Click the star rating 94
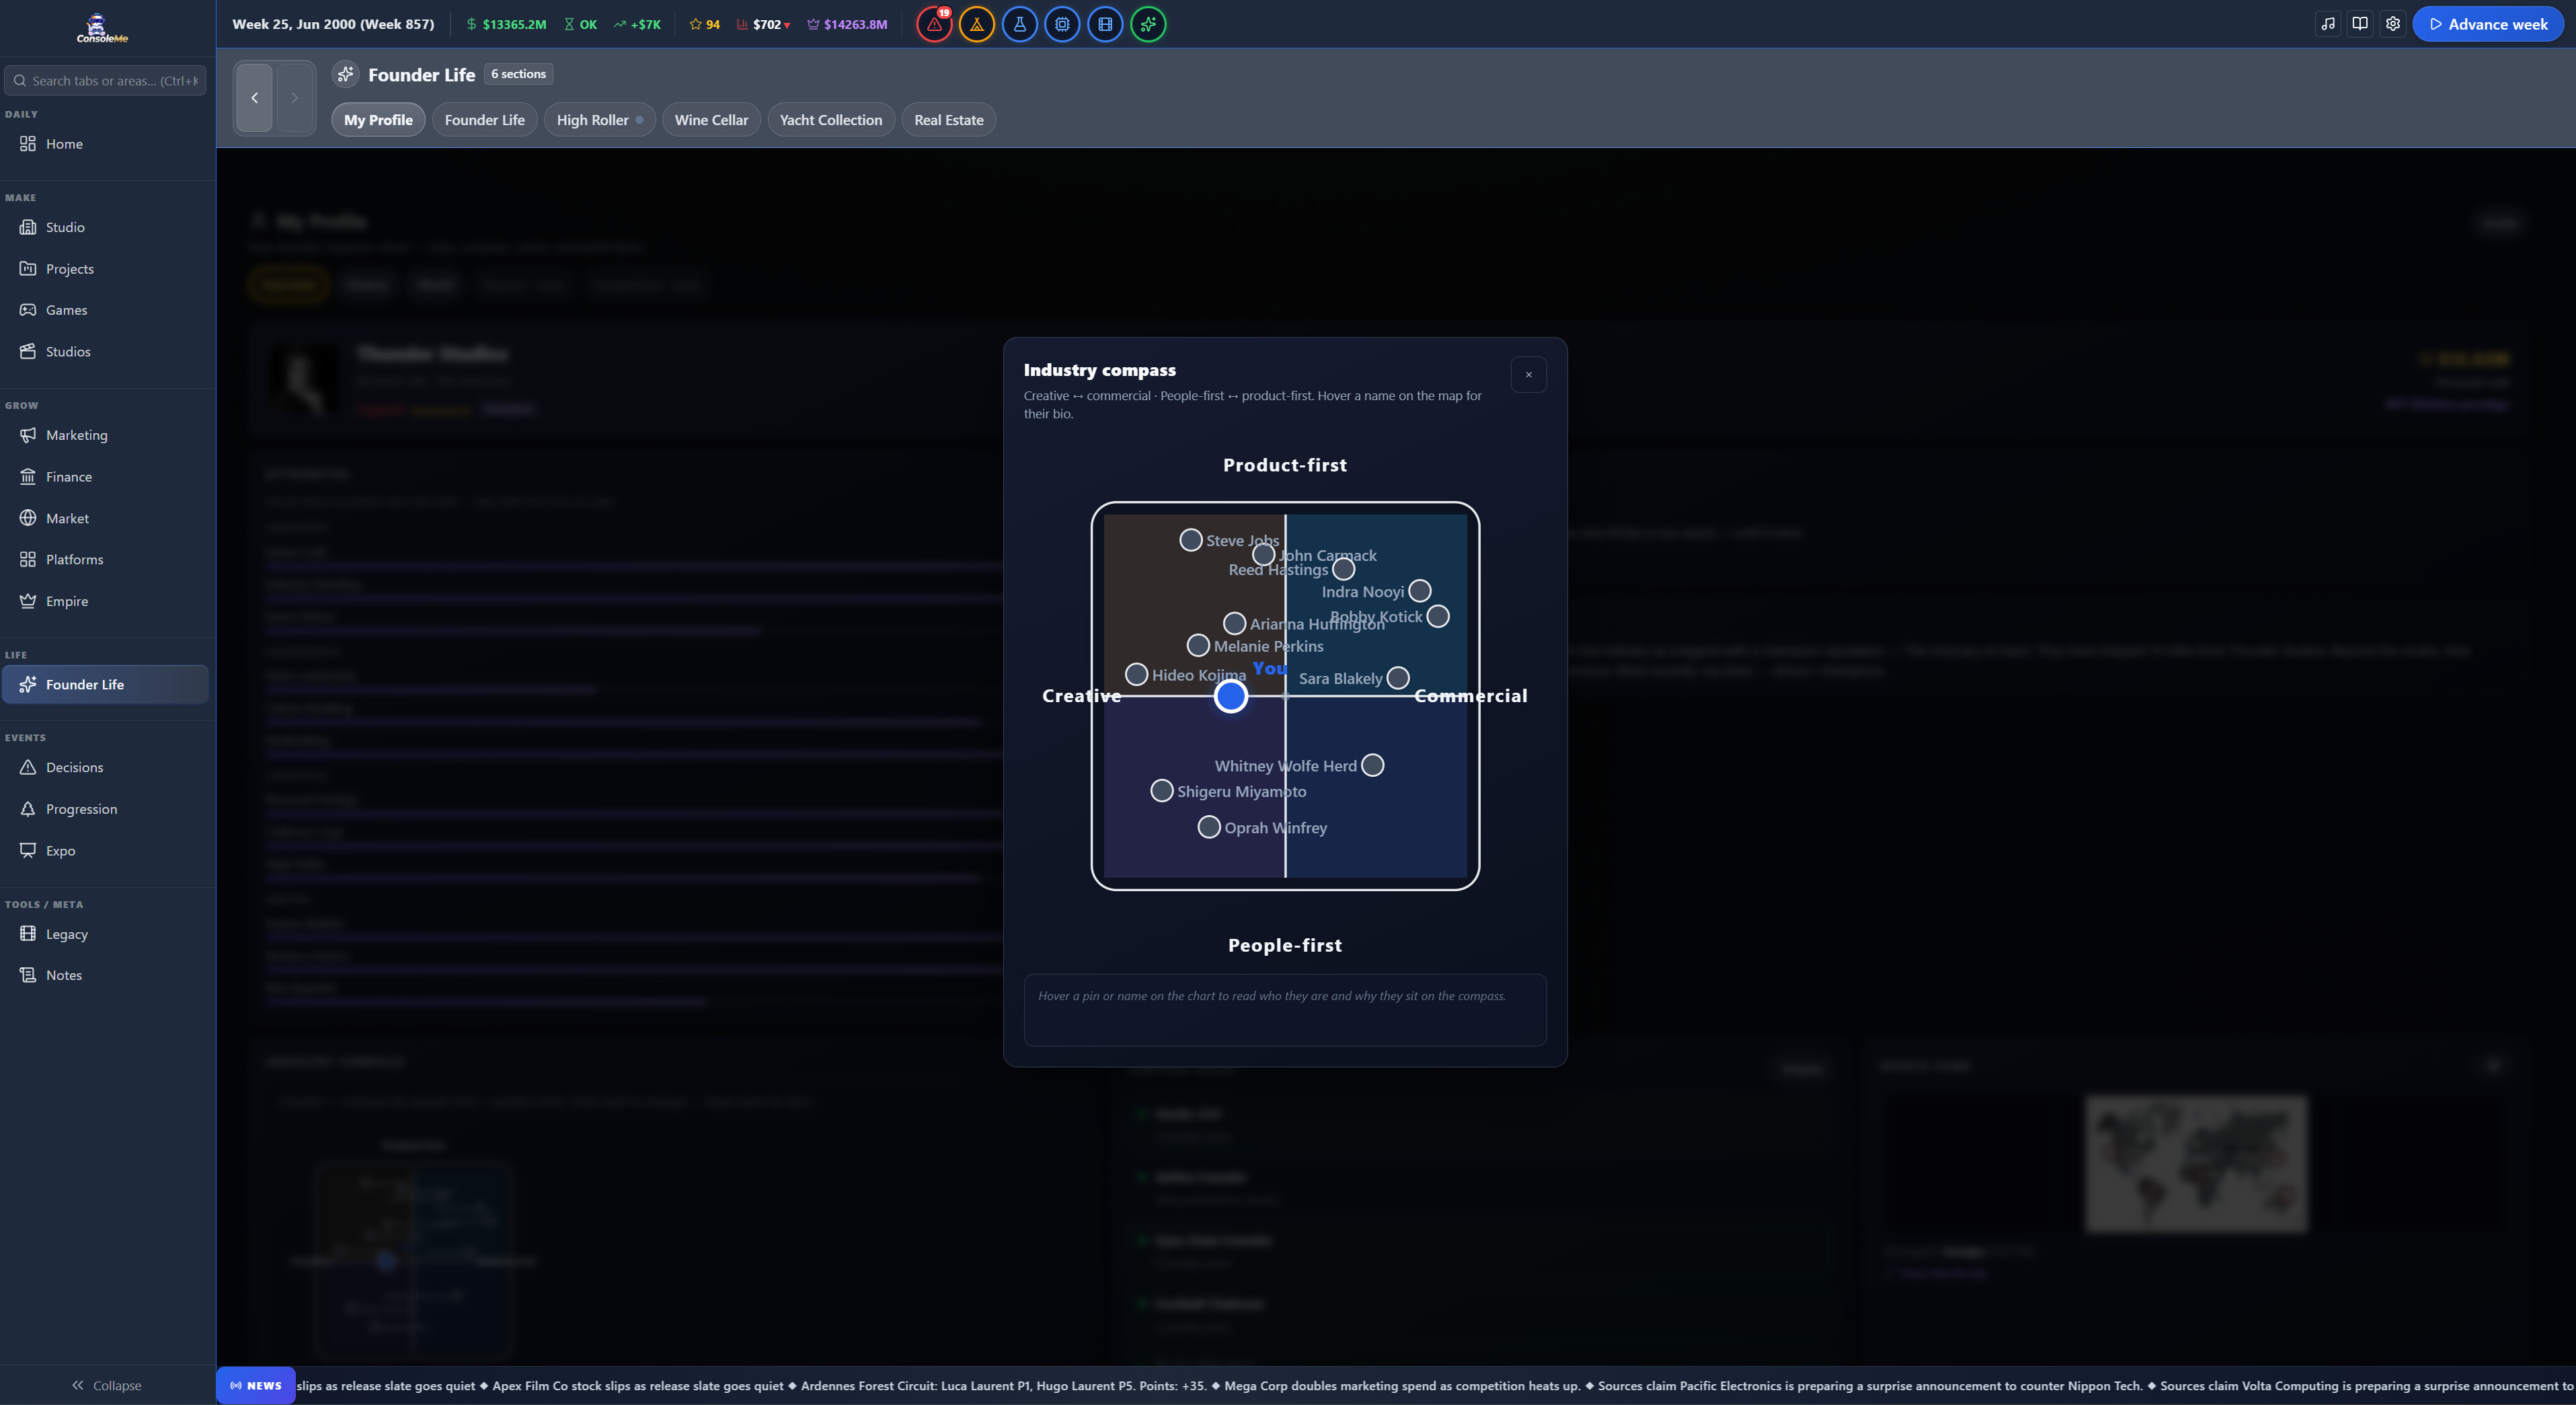The image size is (2576, 1405). click(705, 24)
